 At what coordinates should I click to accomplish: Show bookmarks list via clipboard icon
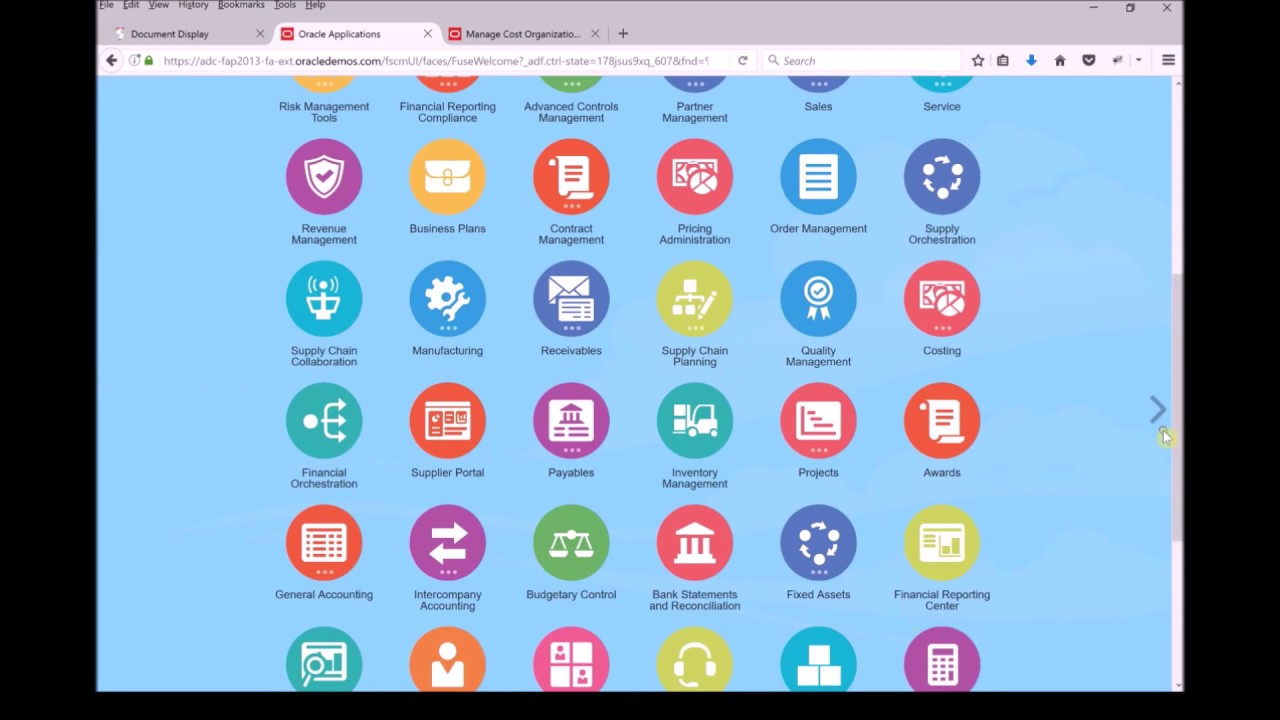coord(1003,61)
